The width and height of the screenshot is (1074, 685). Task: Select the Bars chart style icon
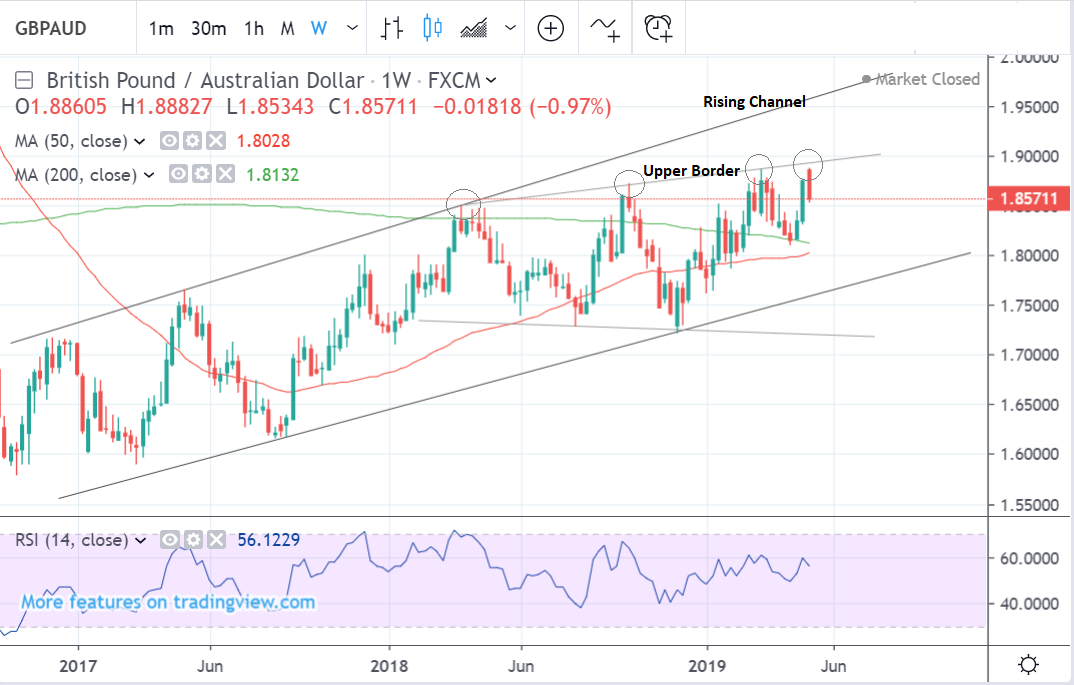tap(392, 28)
